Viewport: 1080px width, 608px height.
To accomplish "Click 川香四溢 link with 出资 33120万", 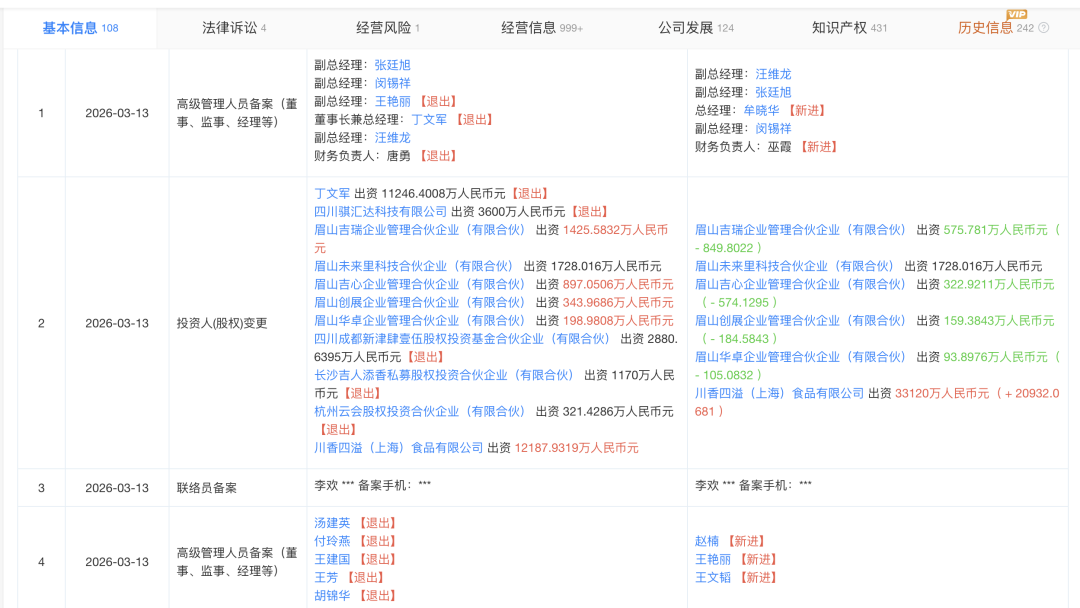I will (x=780, y=393).
